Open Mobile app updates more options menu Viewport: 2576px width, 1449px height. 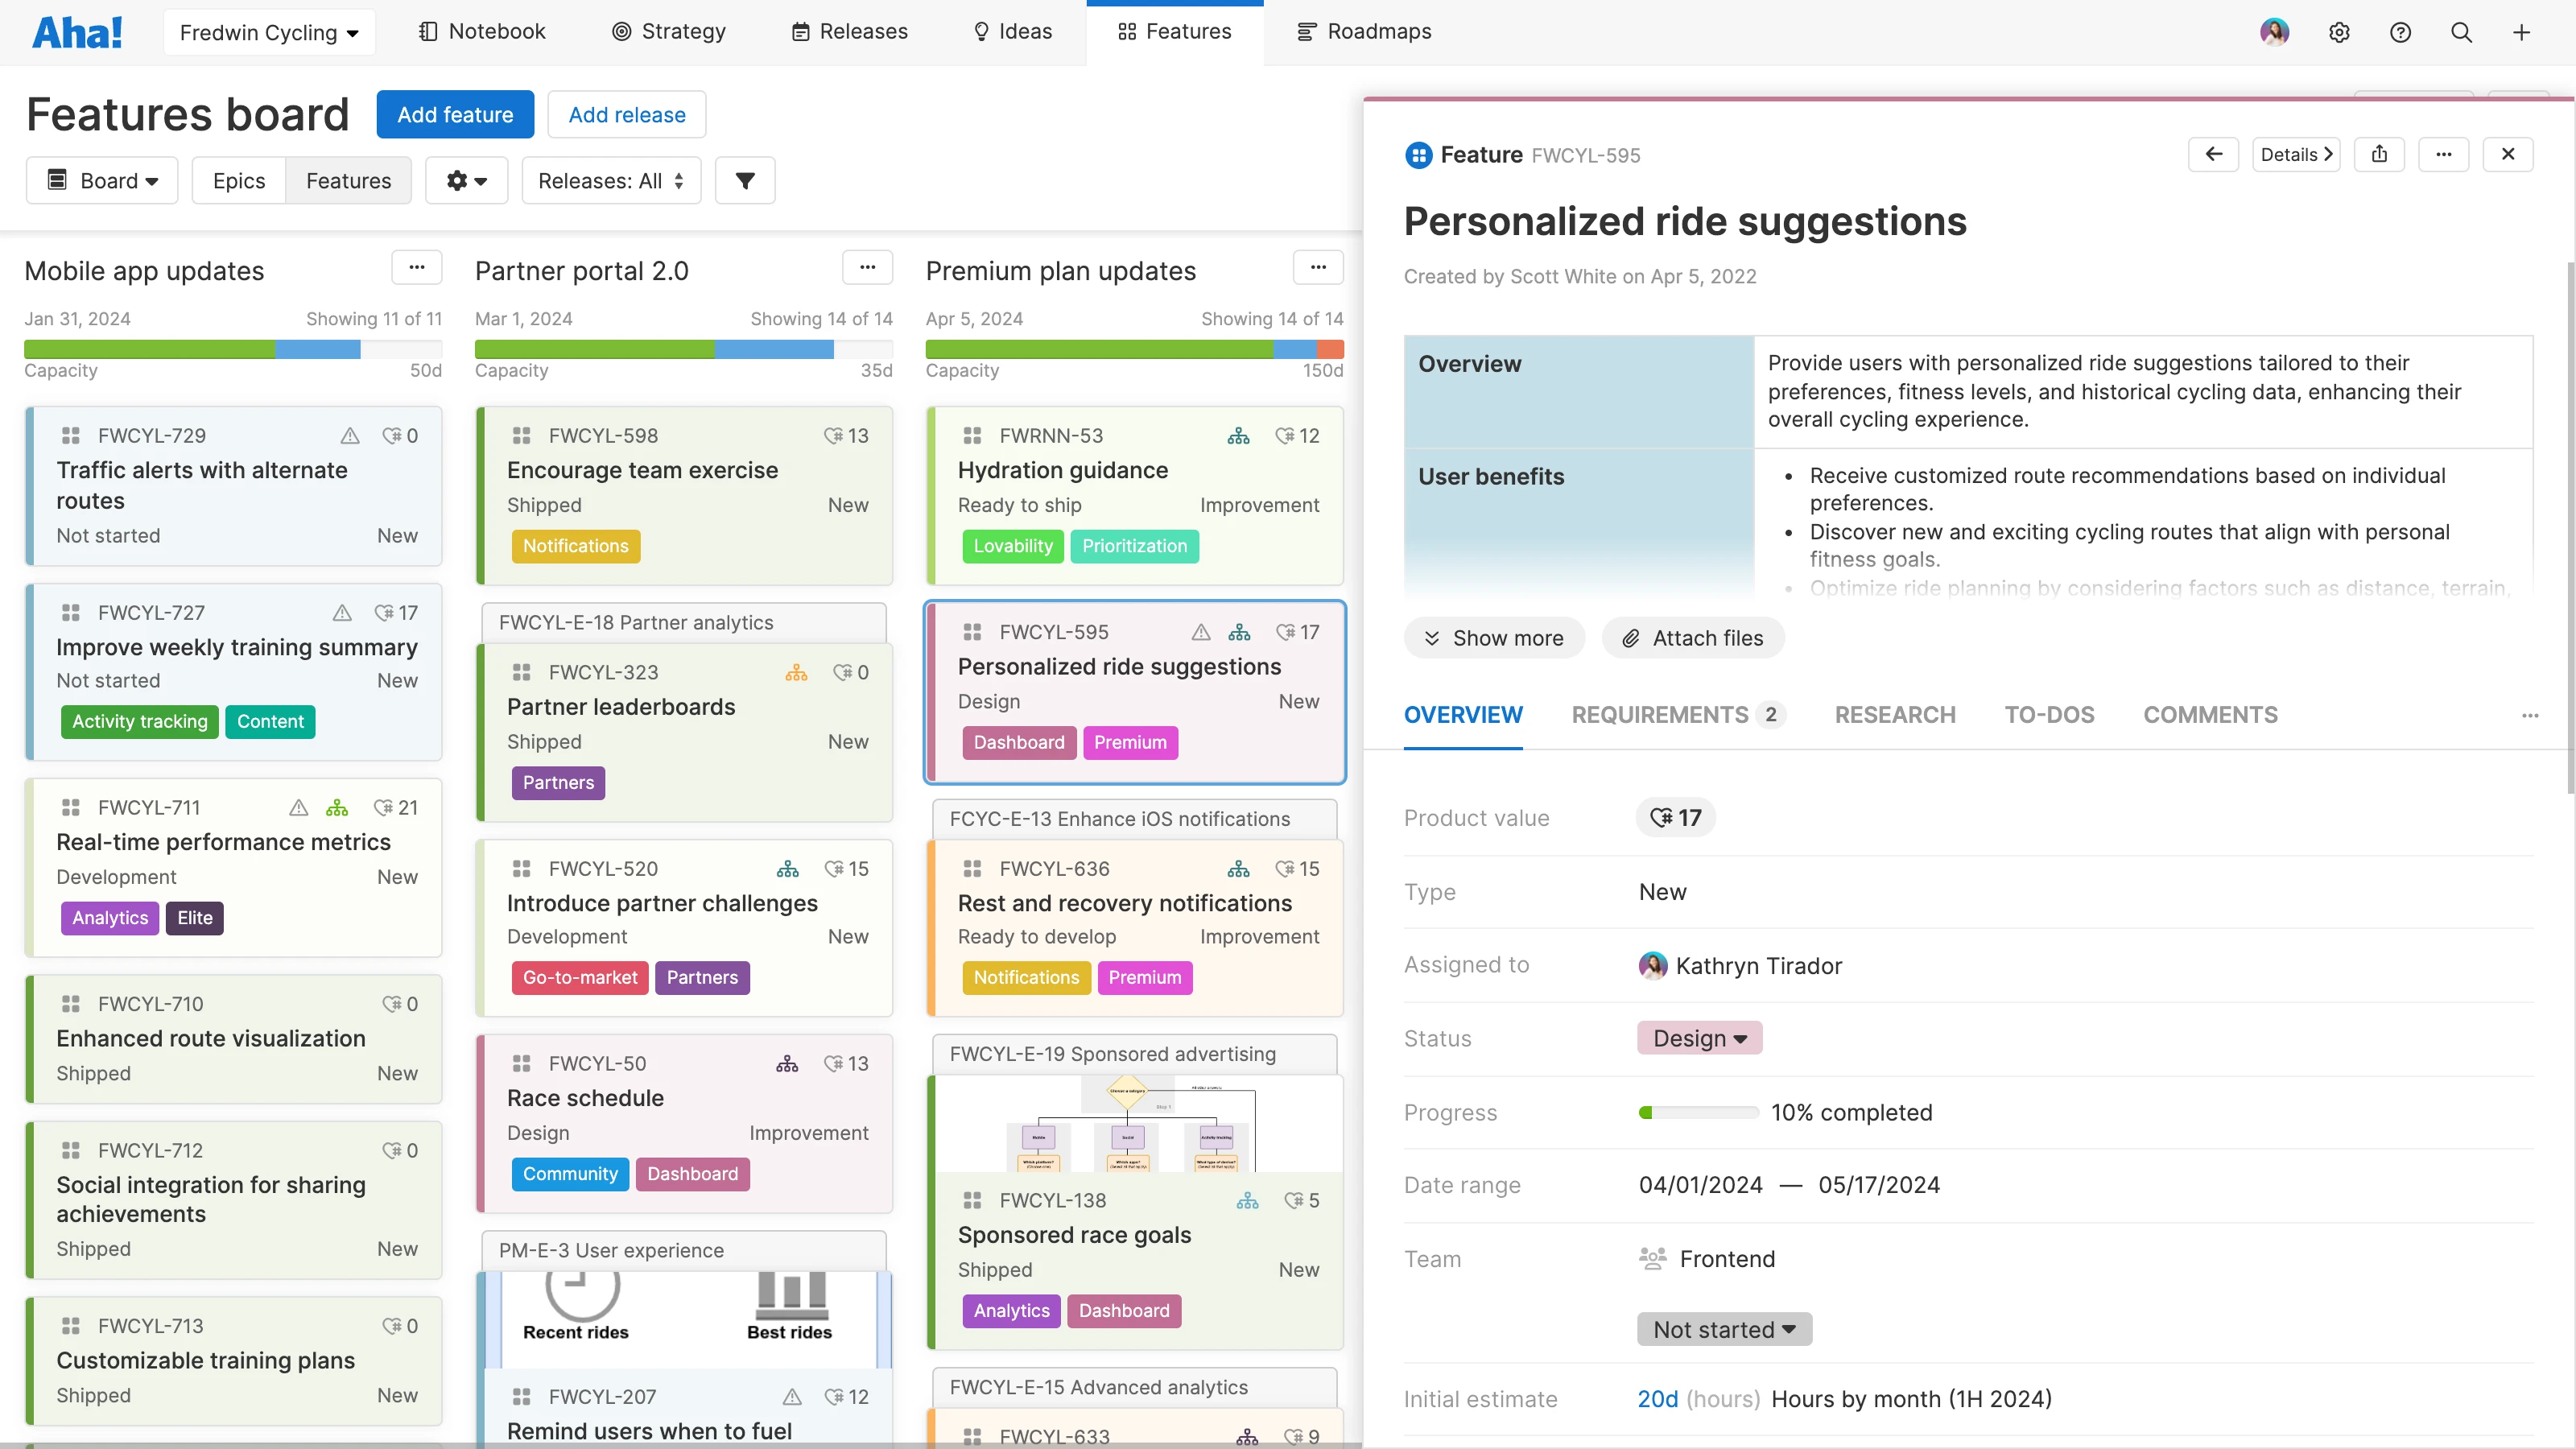pos(417,267)
